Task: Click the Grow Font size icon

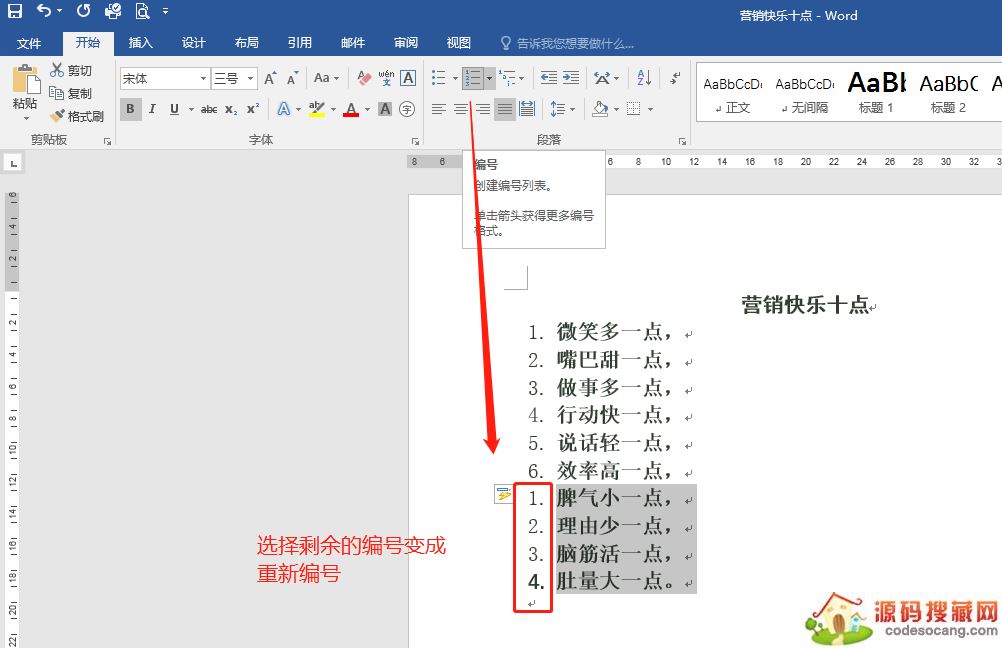Action: [x=270, y=78]
